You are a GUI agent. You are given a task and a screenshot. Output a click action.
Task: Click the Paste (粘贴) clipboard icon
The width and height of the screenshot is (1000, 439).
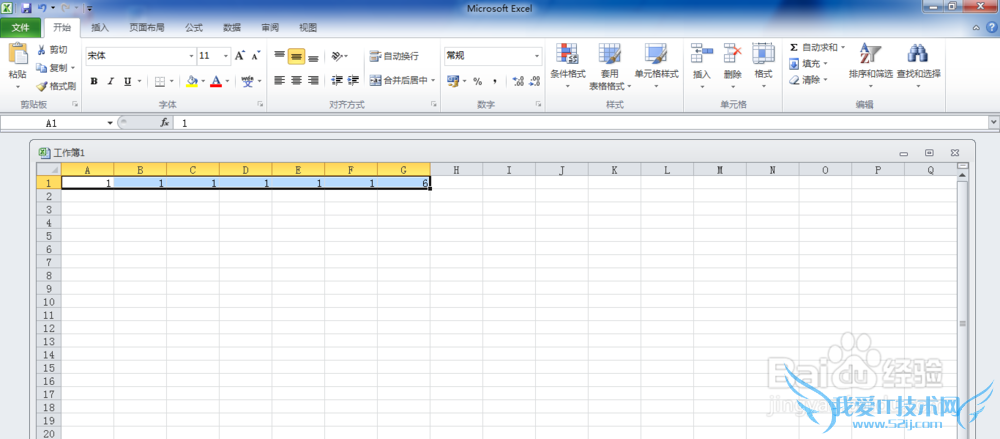click(x=18, y=55)
